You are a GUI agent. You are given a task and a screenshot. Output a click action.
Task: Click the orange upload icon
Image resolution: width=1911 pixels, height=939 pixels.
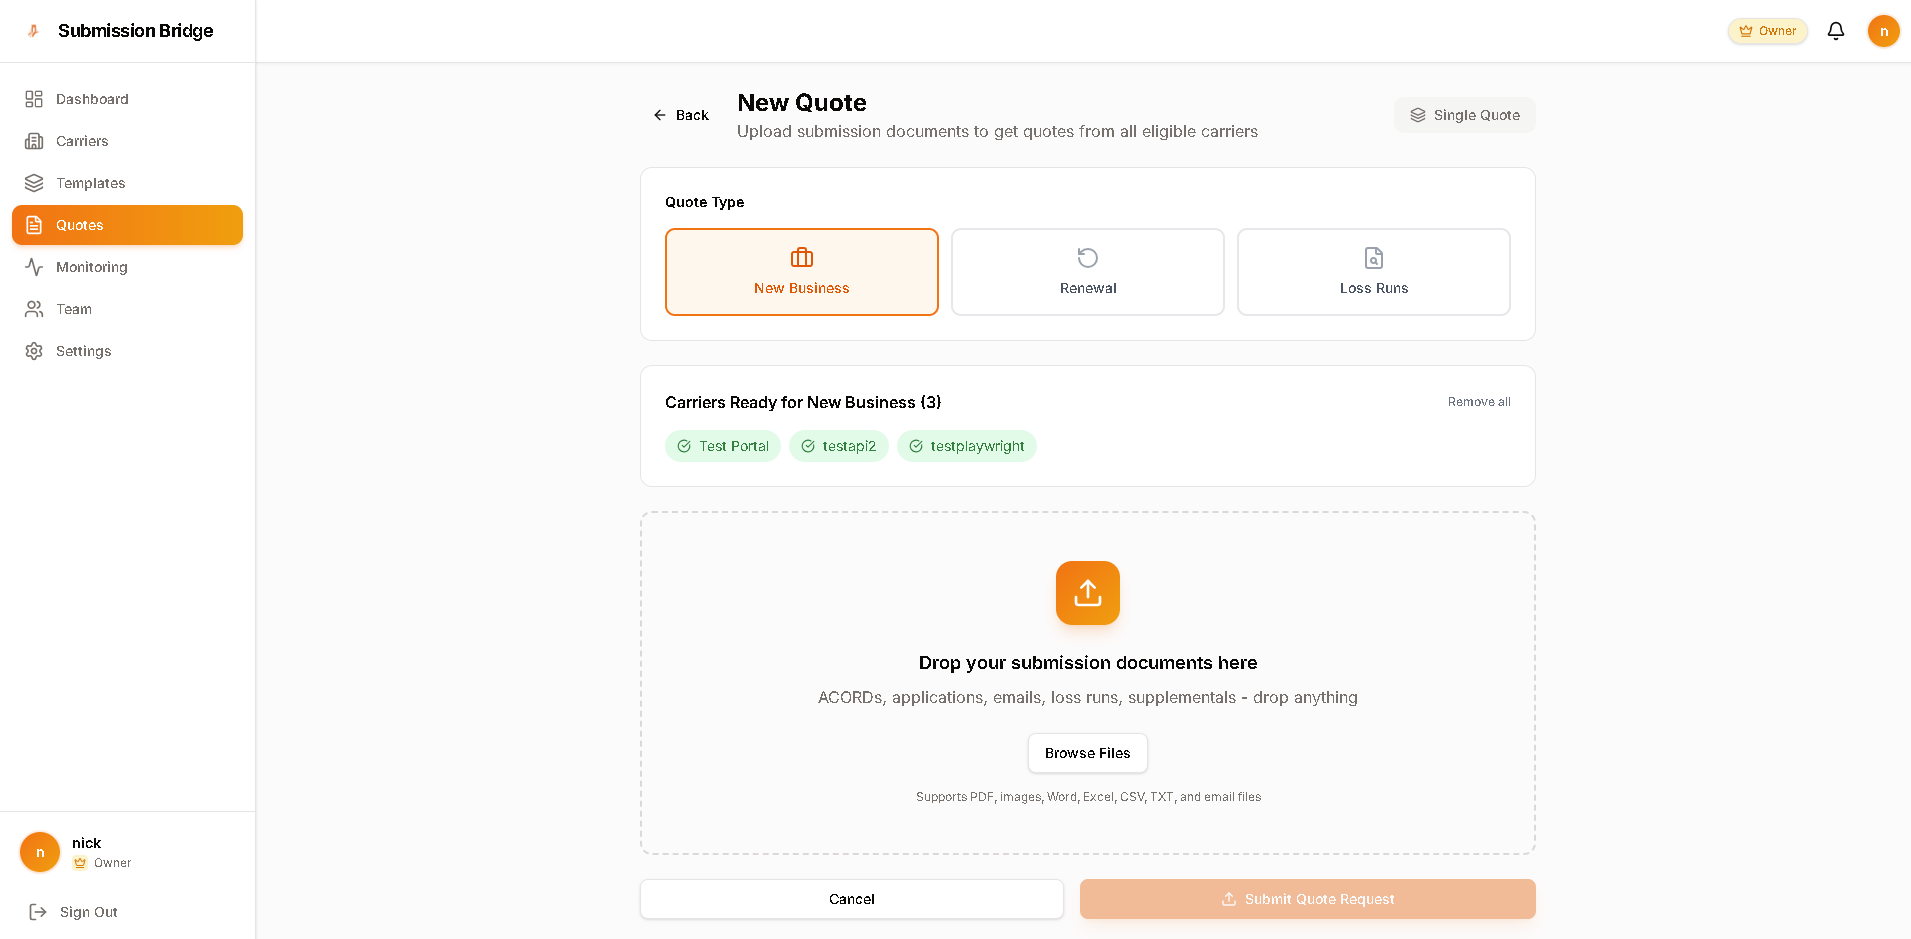[1087, 593]
